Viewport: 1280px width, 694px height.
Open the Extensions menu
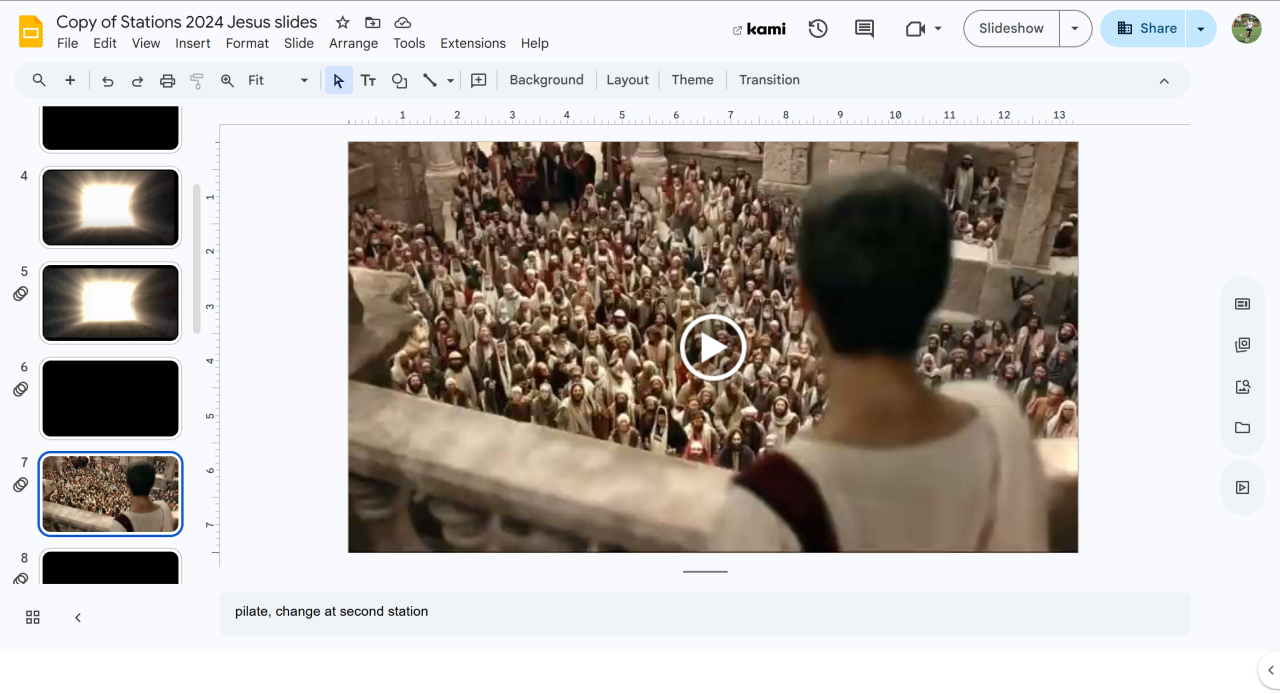point(473,44)
